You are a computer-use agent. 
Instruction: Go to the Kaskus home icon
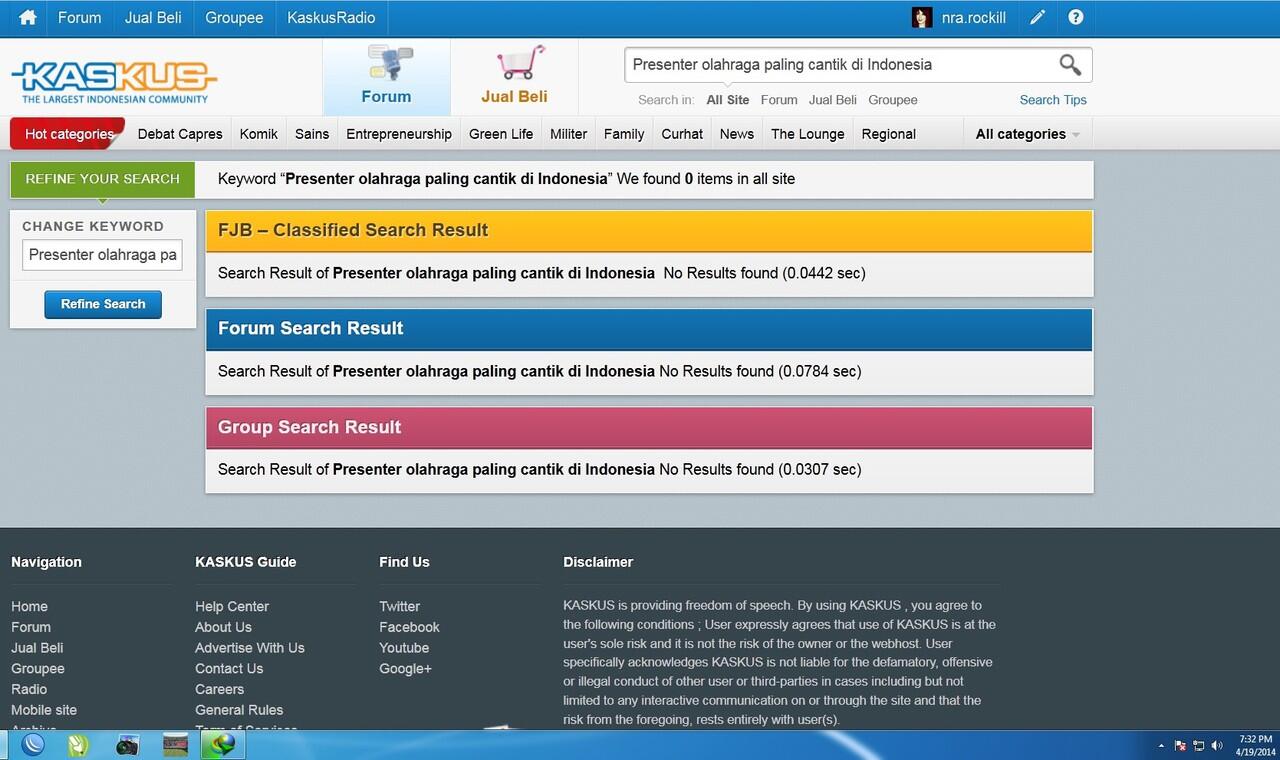(x=28, y=18)
